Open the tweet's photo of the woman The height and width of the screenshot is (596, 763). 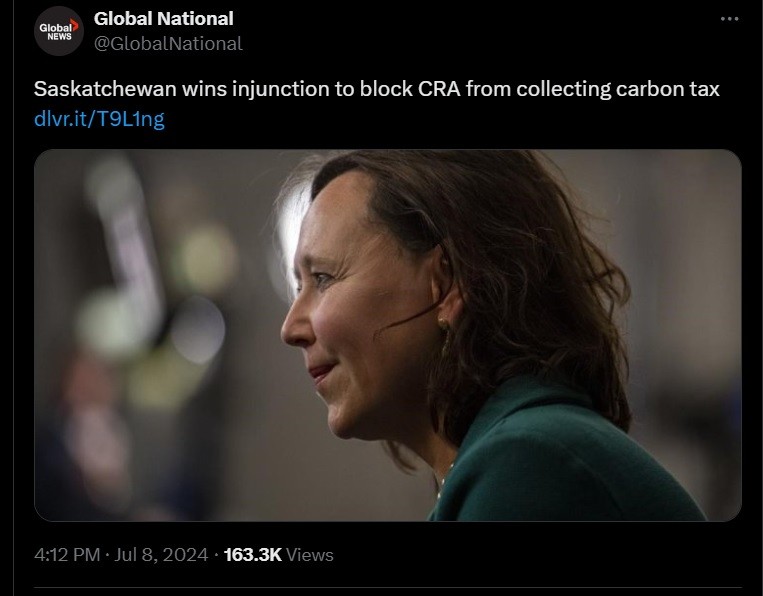(388, 335)
